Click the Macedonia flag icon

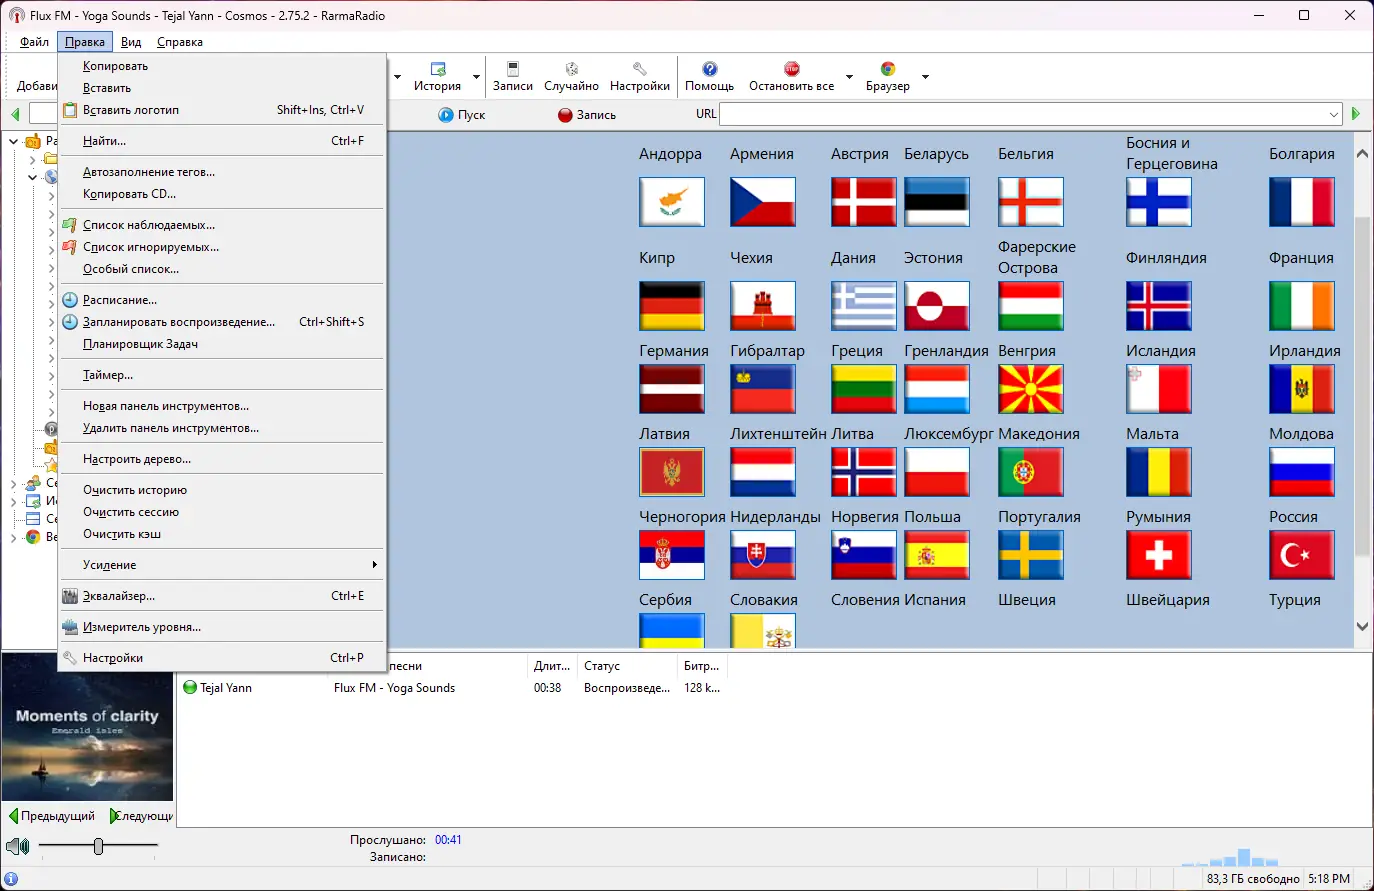pyautogui.click(x=1031, y=389)
